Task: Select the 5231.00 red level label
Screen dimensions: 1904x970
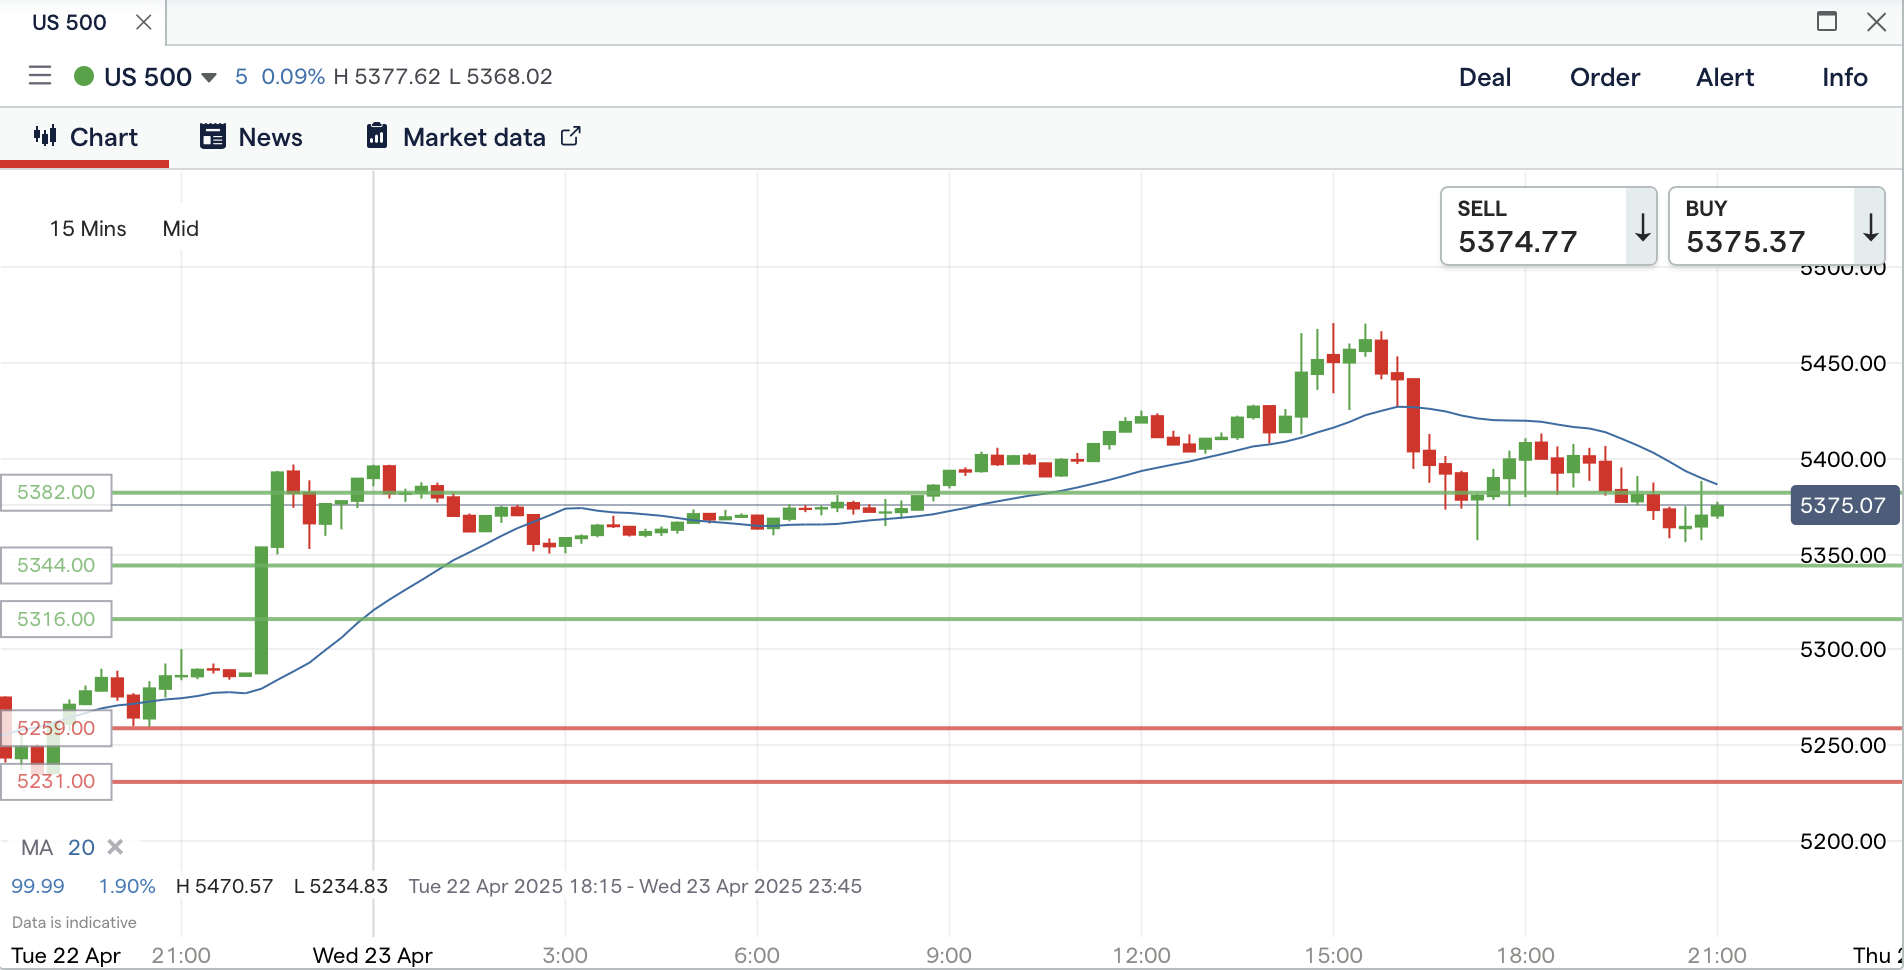Action: click(56, 781)
